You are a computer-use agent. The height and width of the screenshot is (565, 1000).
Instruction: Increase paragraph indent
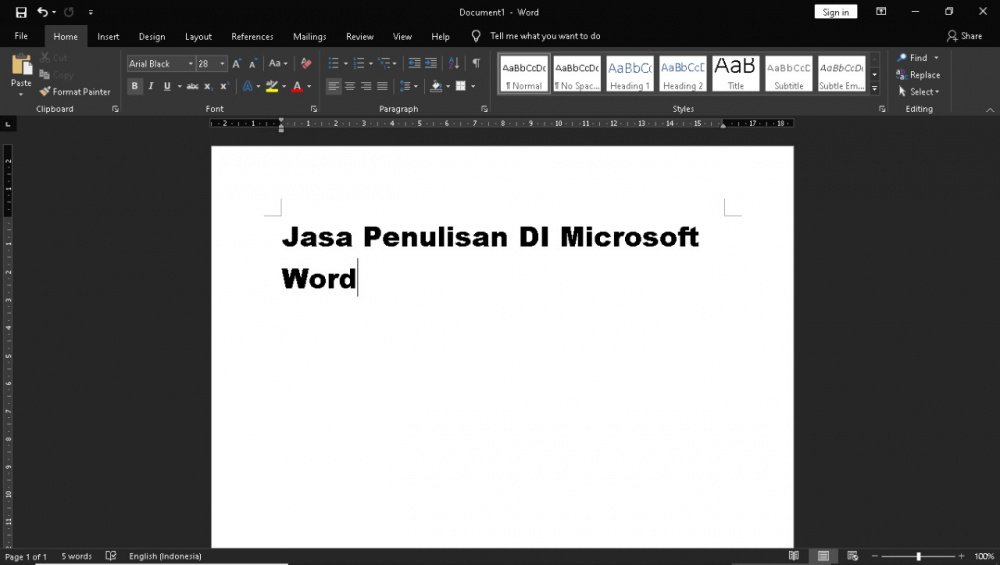pos(431,63)
